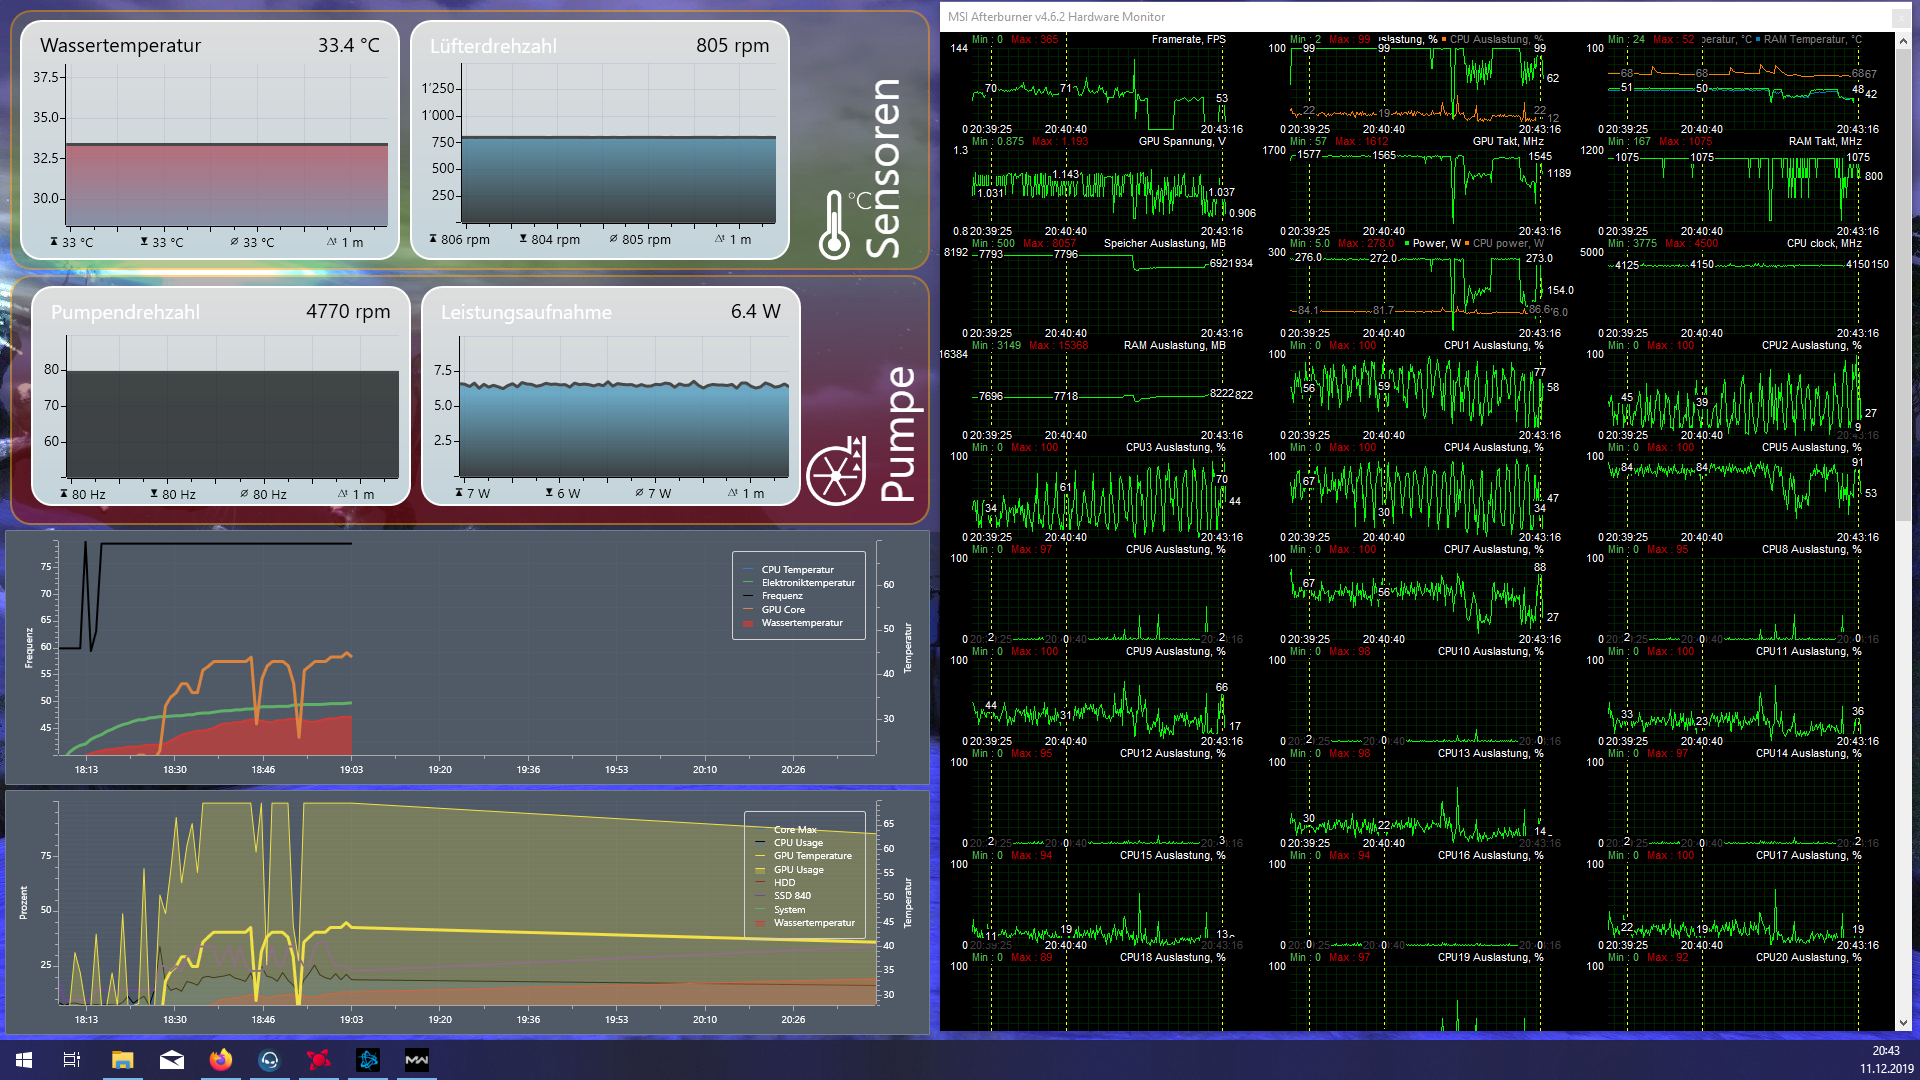This screenshot has height=1080, width=1920.
Task: Switch to Firefox in the taskbar
Action: 221,1060
